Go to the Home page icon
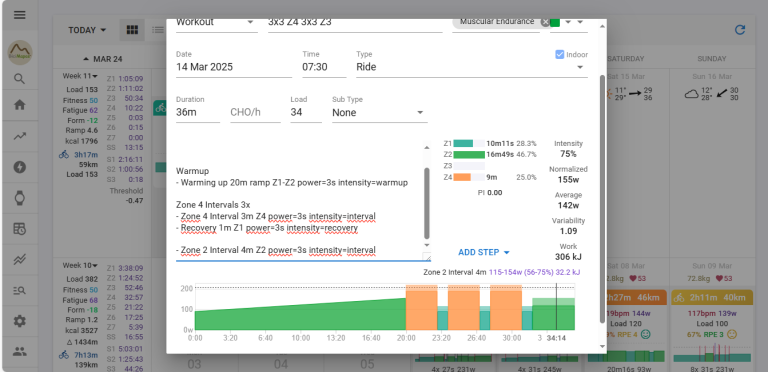The image size is (768, 372). click(x=20, y=105)
